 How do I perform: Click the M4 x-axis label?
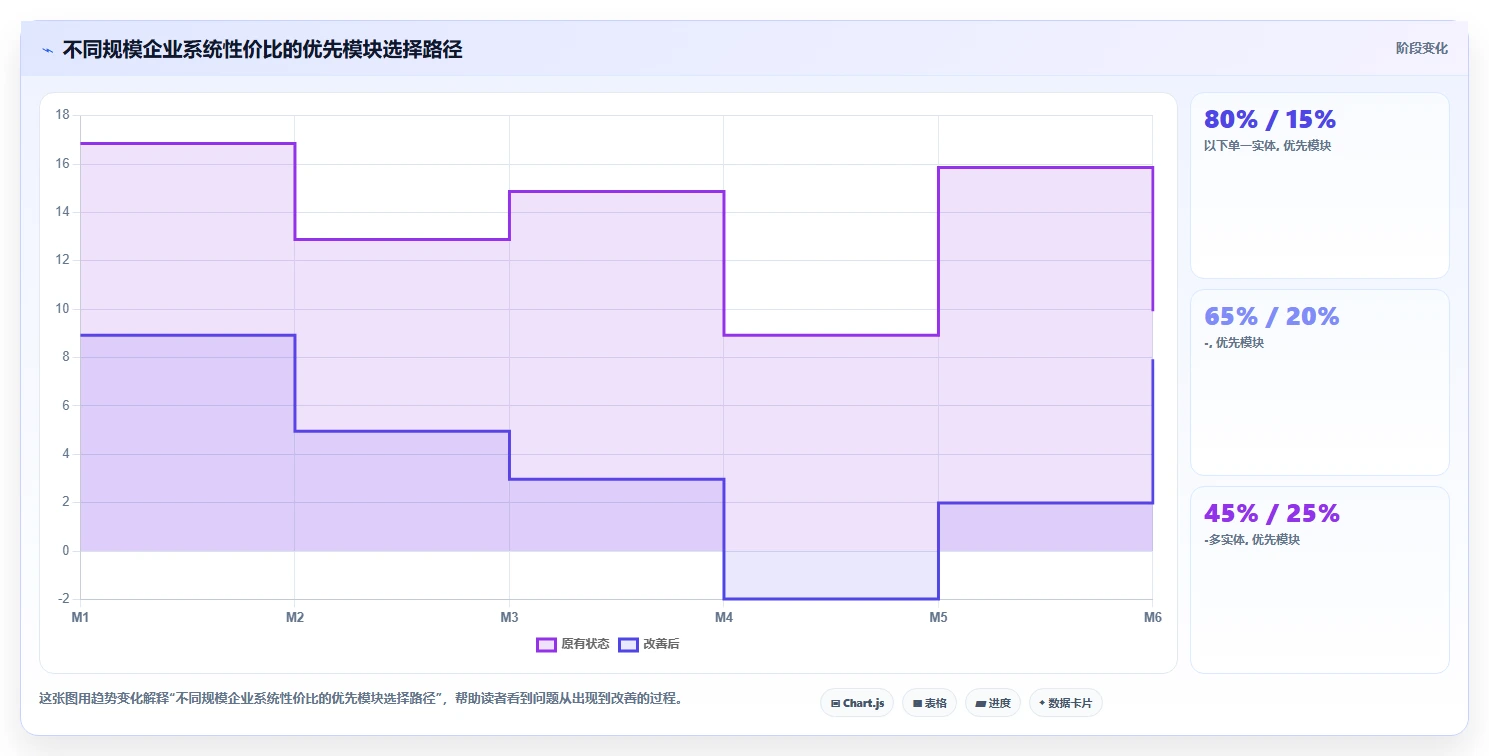coord(723,618)
